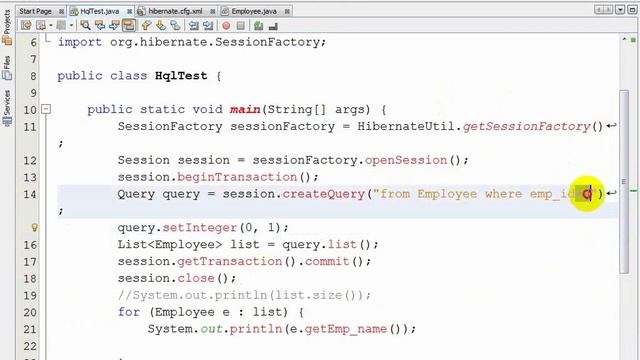Maximize the editor window button

coord(632,9)
